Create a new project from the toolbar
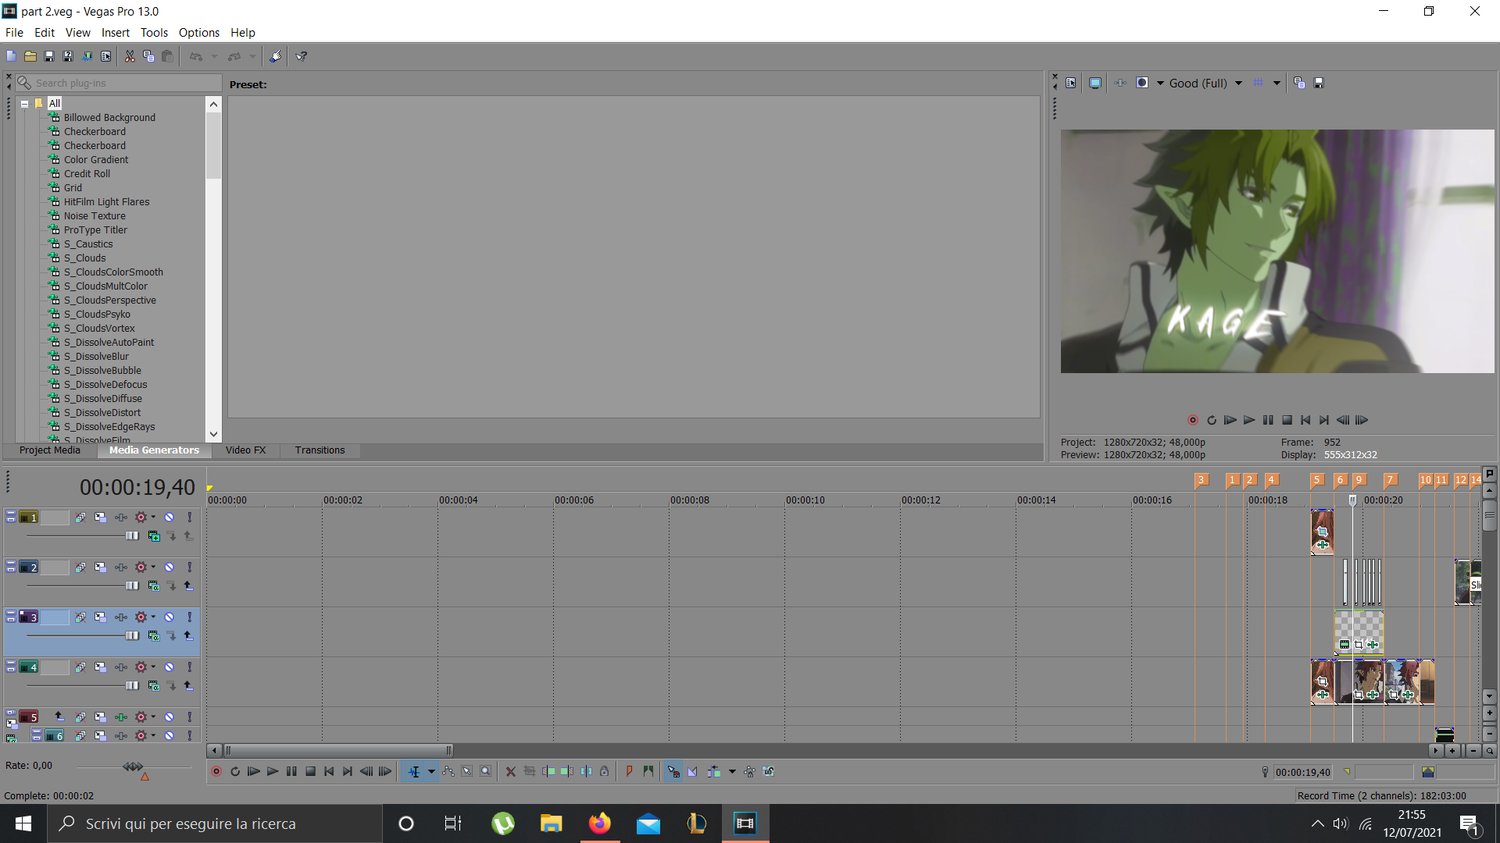The image size is (1500, 843). 11,56
